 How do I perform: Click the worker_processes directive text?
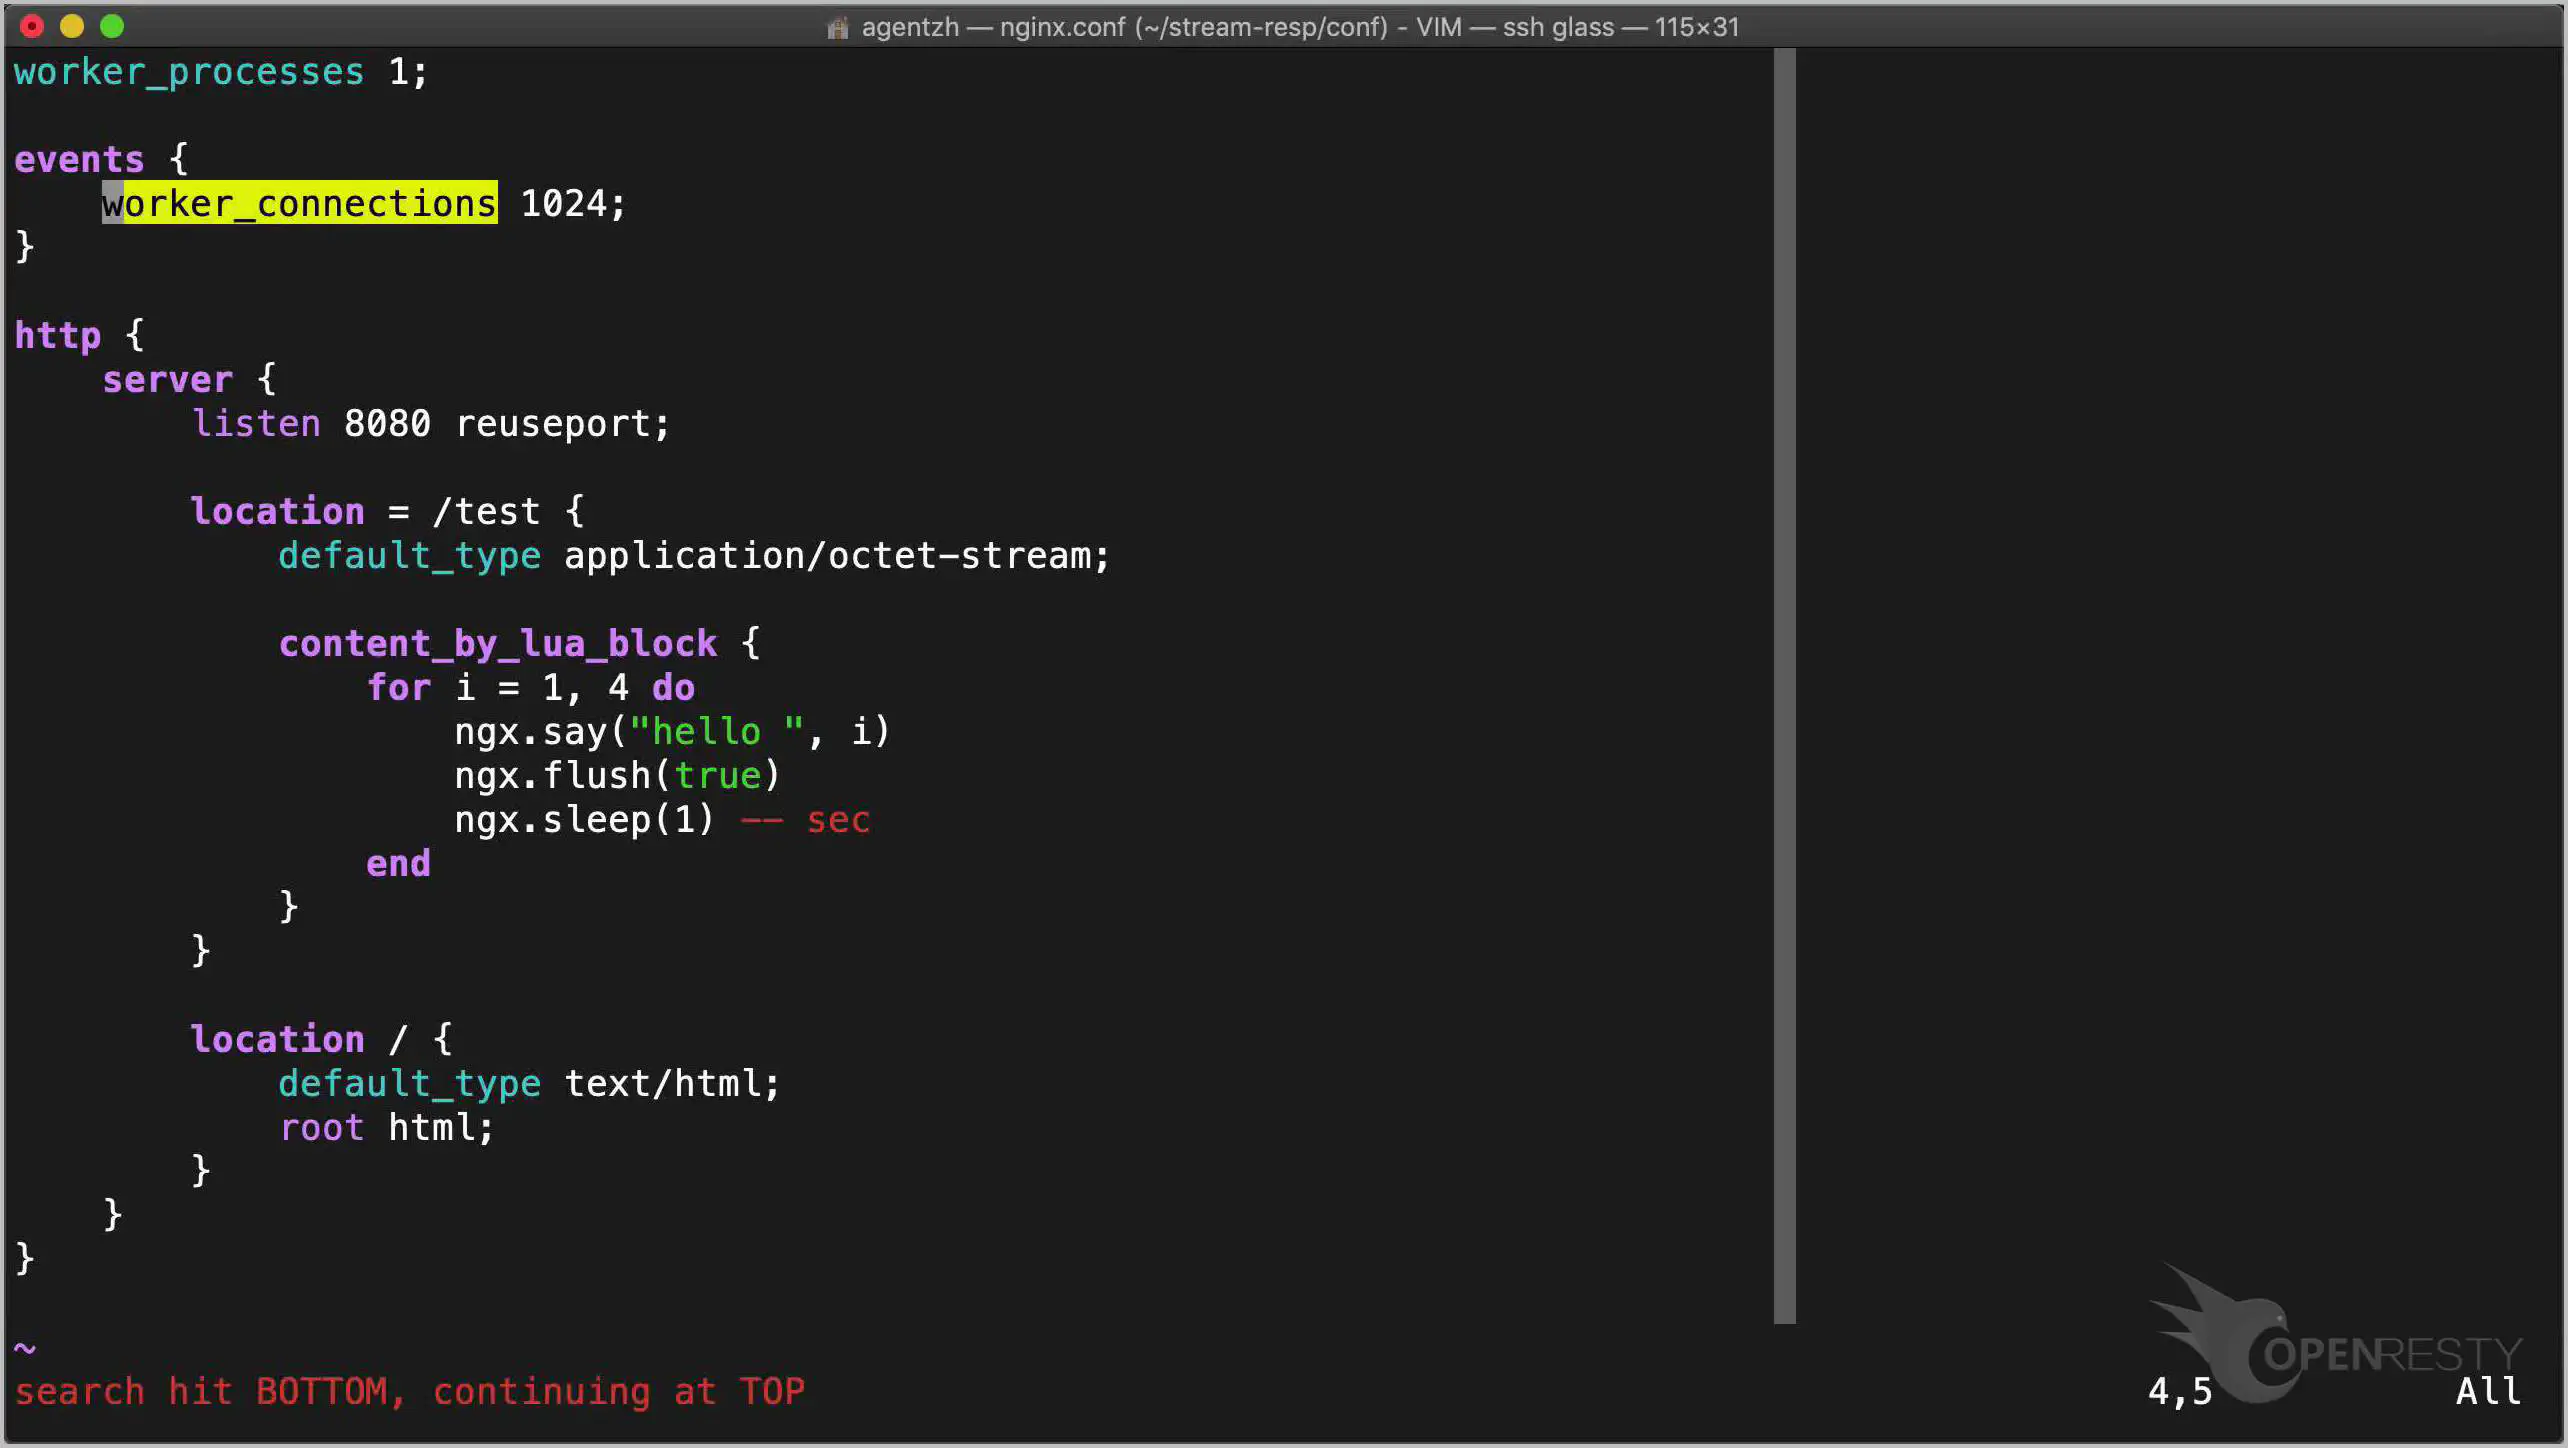[x=189, y=72]
